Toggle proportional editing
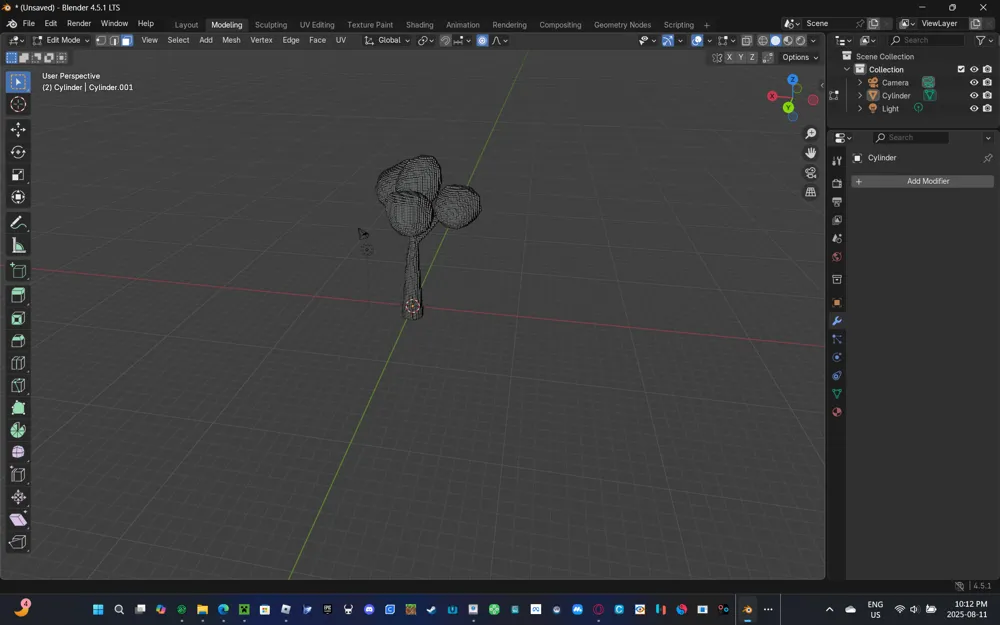The image size is (1000, 625). [x=482, y=40]
